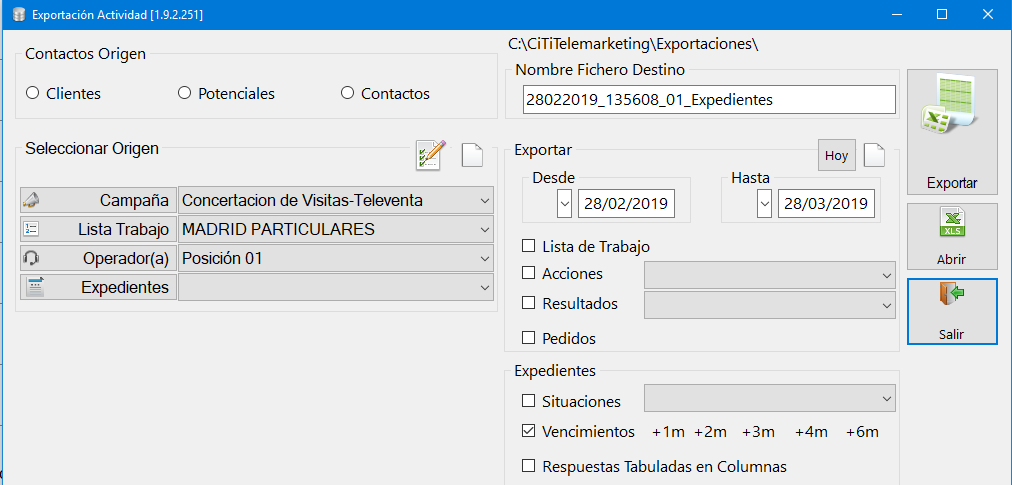This screenshot has width=1012, height=485.
Task: Click the +3m vencimiento option
Action: [x=758, y=432]
